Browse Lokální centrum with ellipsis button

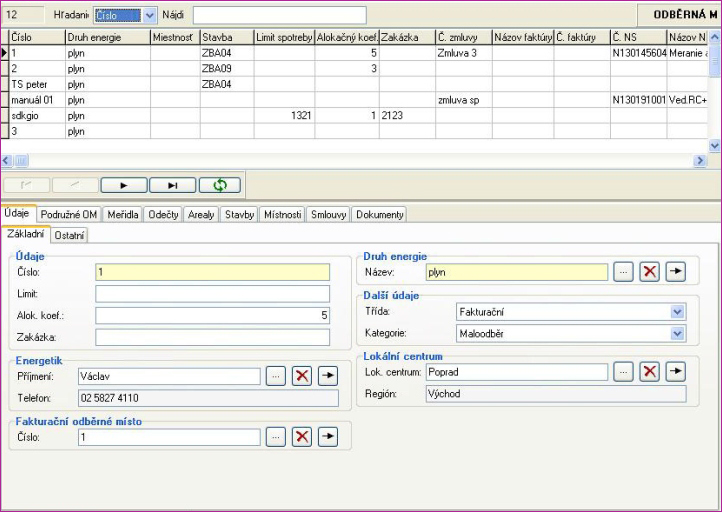click(622, 372)
